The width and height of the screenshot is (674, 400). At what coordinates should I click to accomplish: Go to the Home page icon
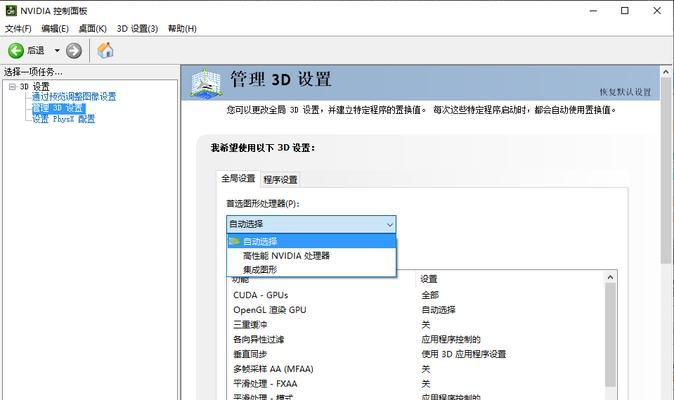(105, 50)
